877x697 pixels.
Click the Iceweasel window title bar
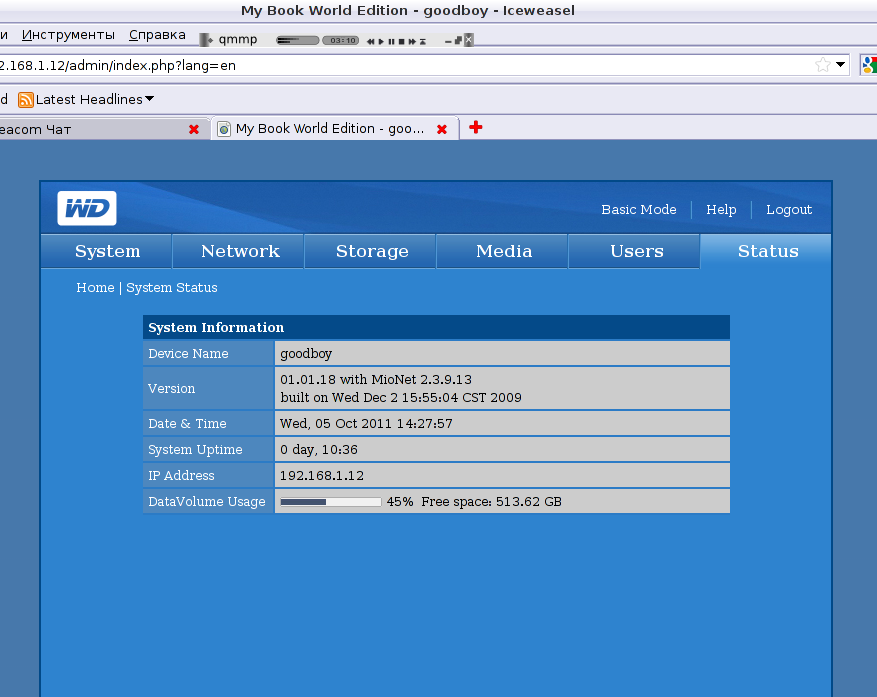(x=438, y=11)
